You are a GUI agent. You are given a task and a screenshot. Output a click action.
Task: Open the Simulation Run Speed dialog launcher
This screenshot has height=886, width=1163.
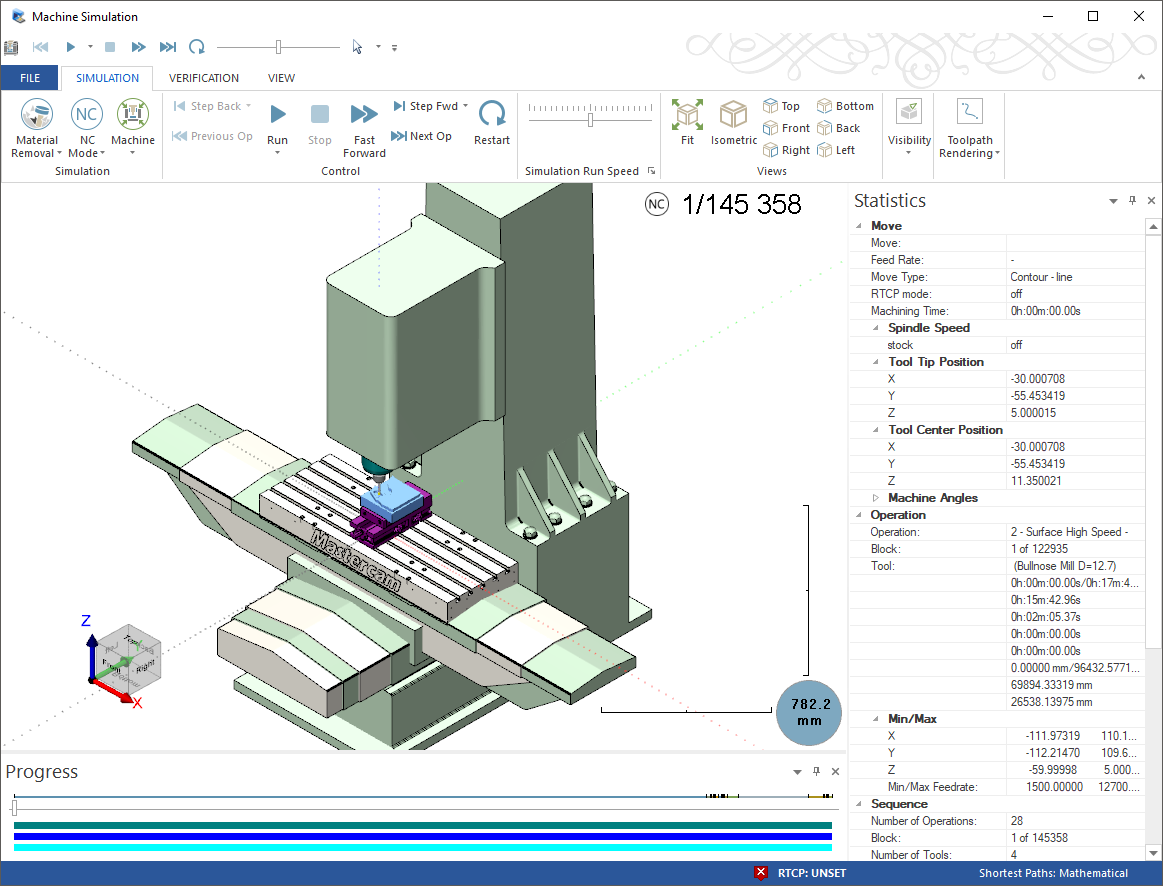point(651,171)
